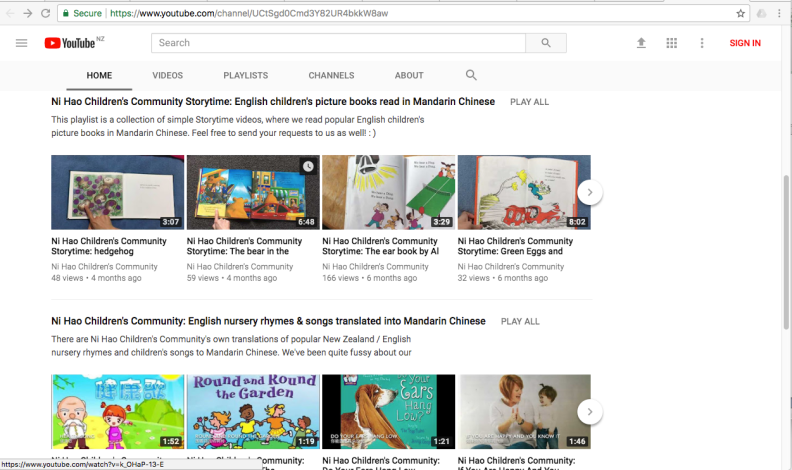This screenshot has height=470, width=792.
Task: Search within the channel icon
Action: [471, 75]
